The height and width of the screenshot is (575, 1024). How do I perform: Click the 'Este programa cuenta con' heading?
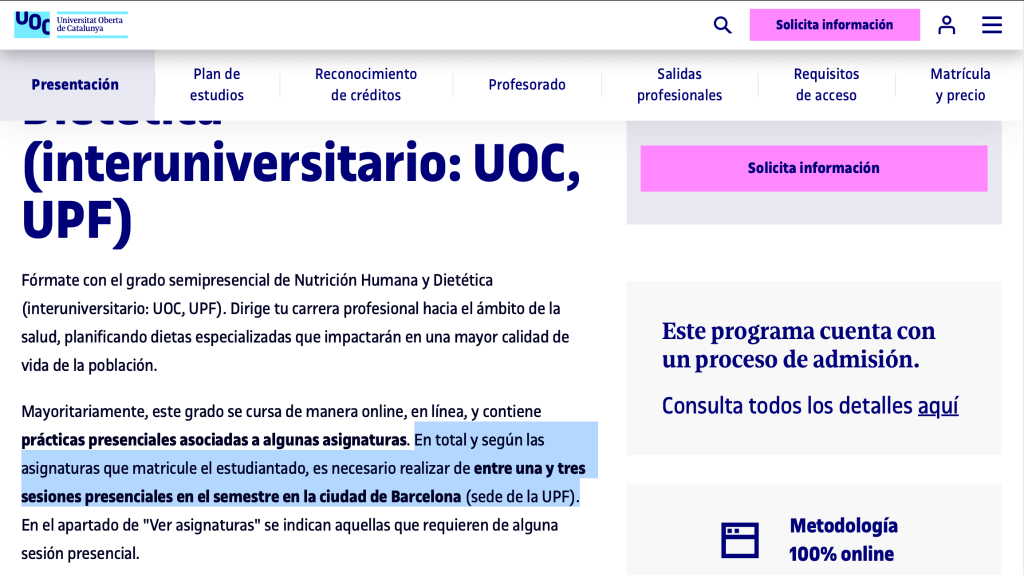click(x=798, y=331)
